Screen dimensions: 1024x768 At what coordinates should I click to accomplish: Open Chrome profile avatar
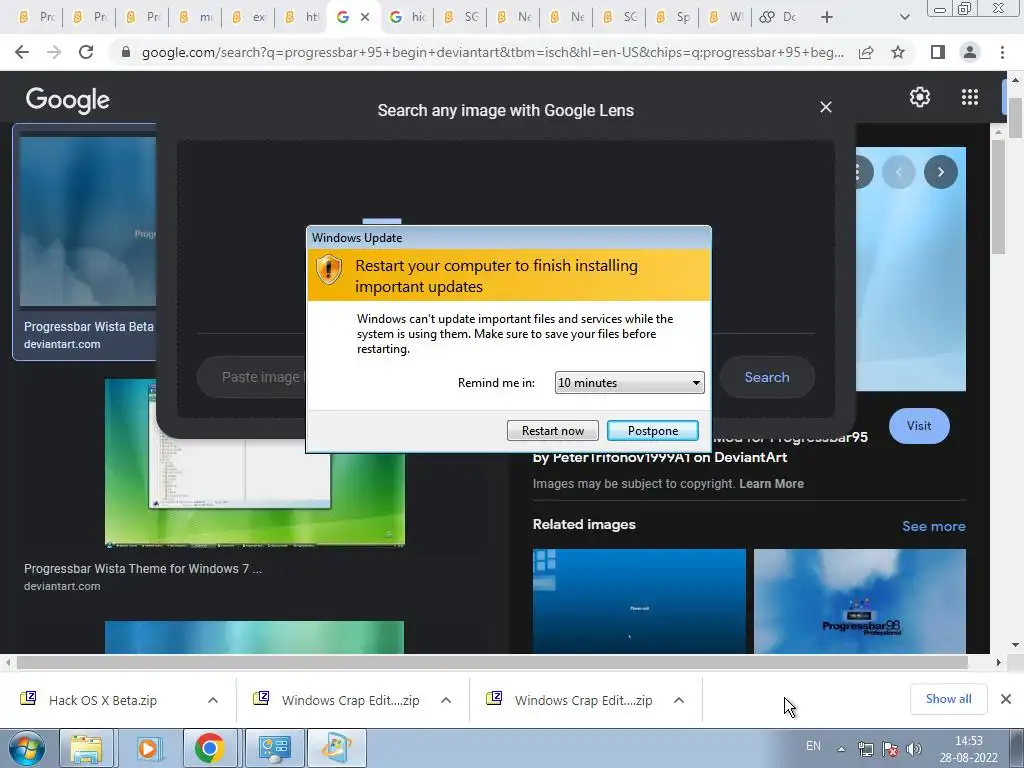(970, 52)
